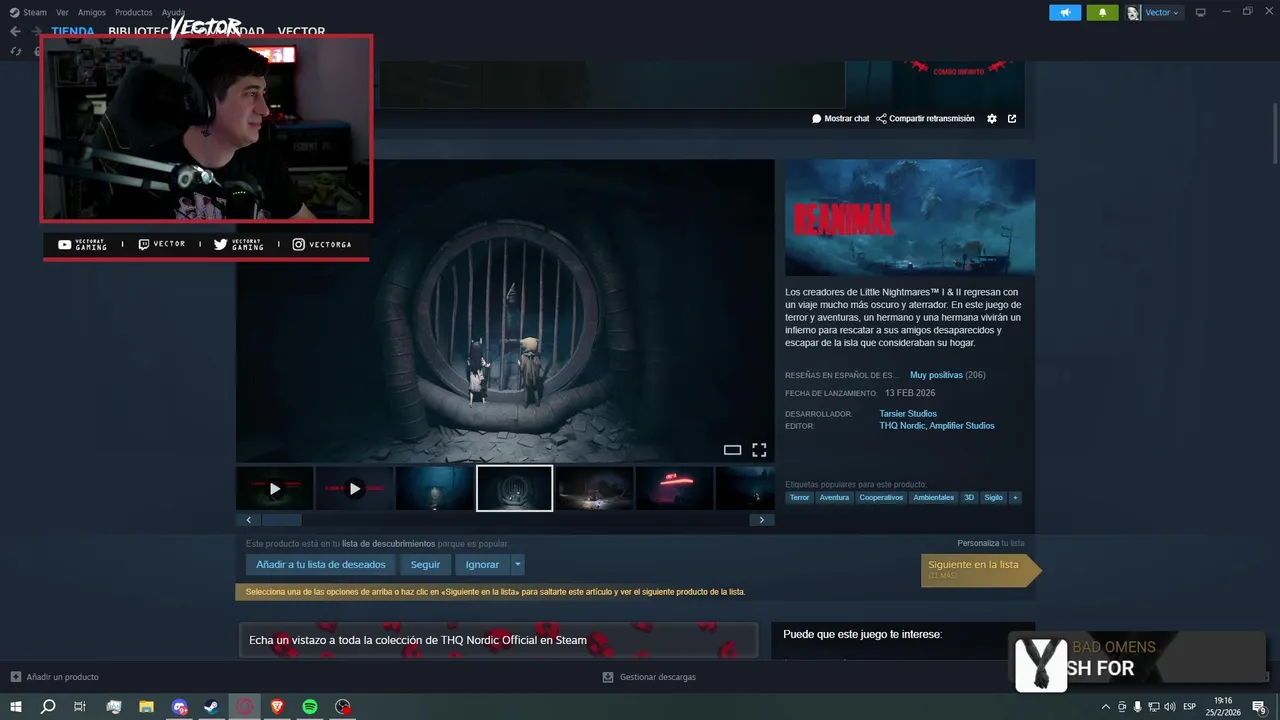The height and width of the screenshot is (720, 1280).
Task: Play the second trailer thumbnail
Action: [354, 489]
